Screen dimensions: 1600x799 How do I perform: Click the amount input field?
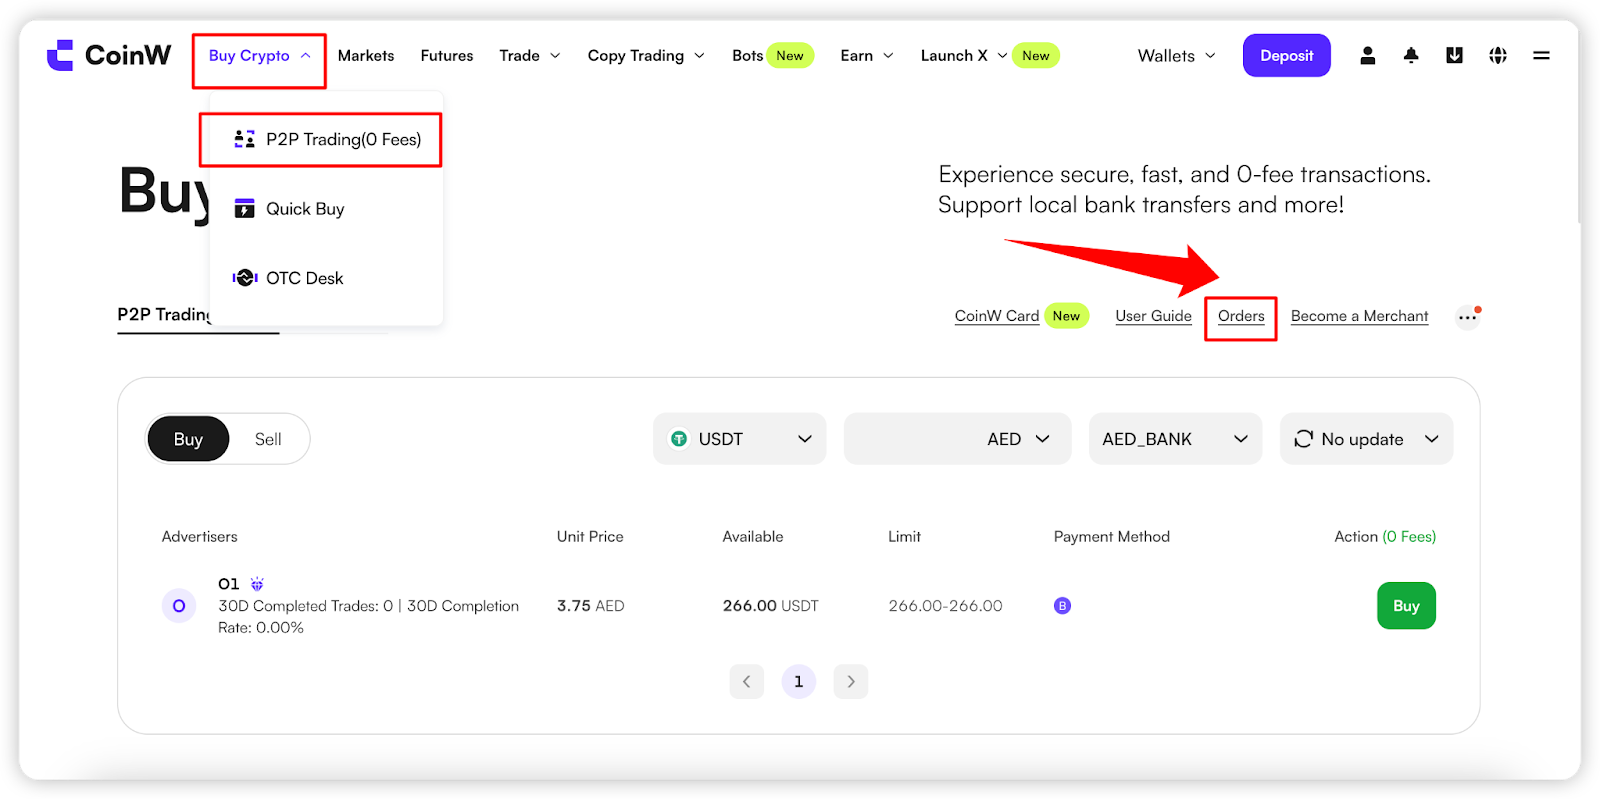[x=910, y=439]
